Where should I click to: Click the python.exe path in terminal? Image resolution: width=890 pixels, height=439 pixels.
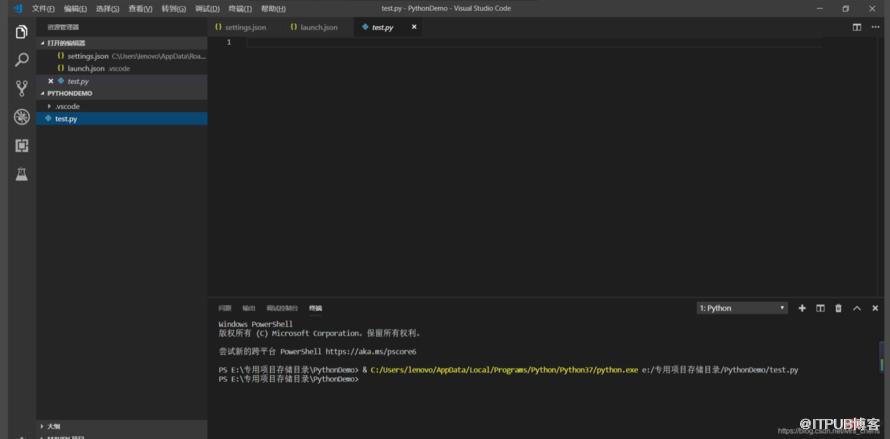[504, 370]
